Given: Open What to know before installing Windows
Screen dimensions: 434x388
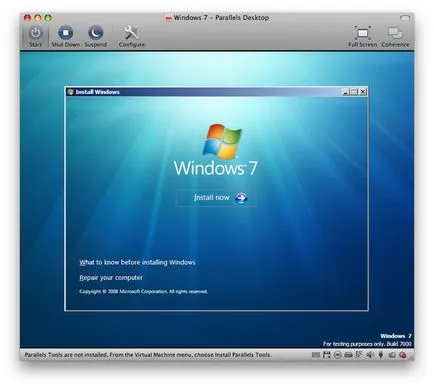Looking at the screenshot, I should 137,262.
